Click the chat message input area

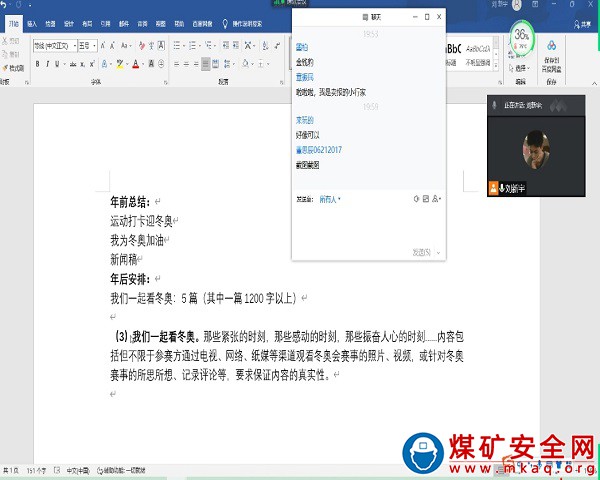[368, 225]
